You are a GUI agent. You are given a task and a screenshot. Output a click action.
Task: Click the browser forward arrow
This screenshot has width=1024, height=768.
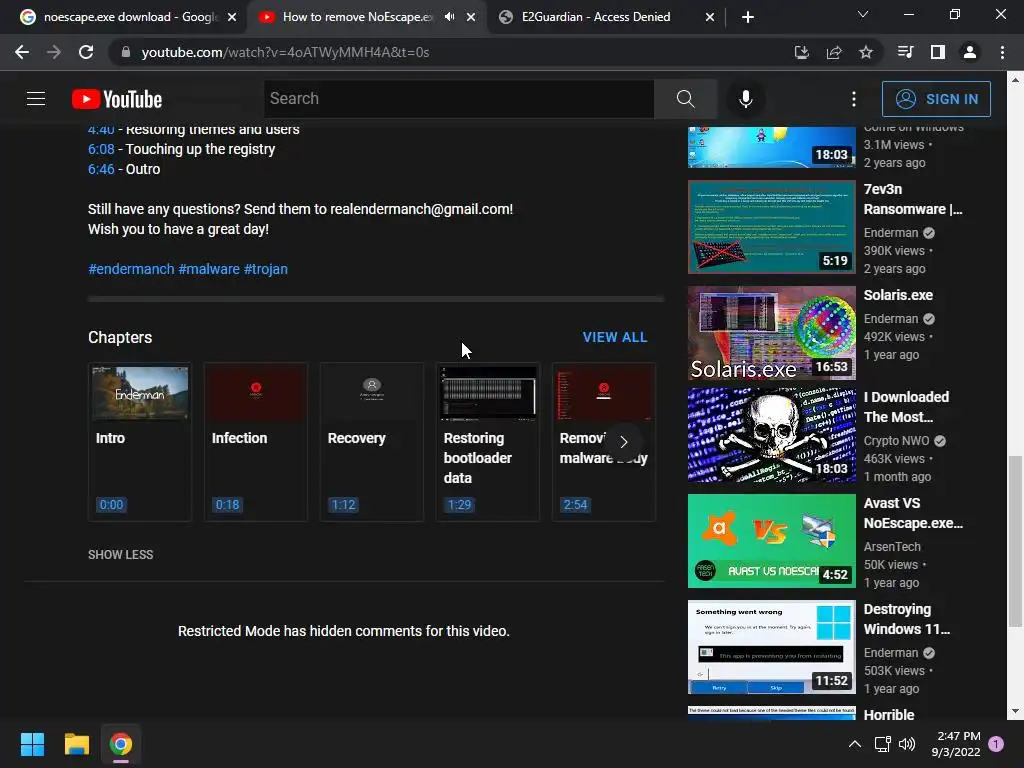point(54,52)
